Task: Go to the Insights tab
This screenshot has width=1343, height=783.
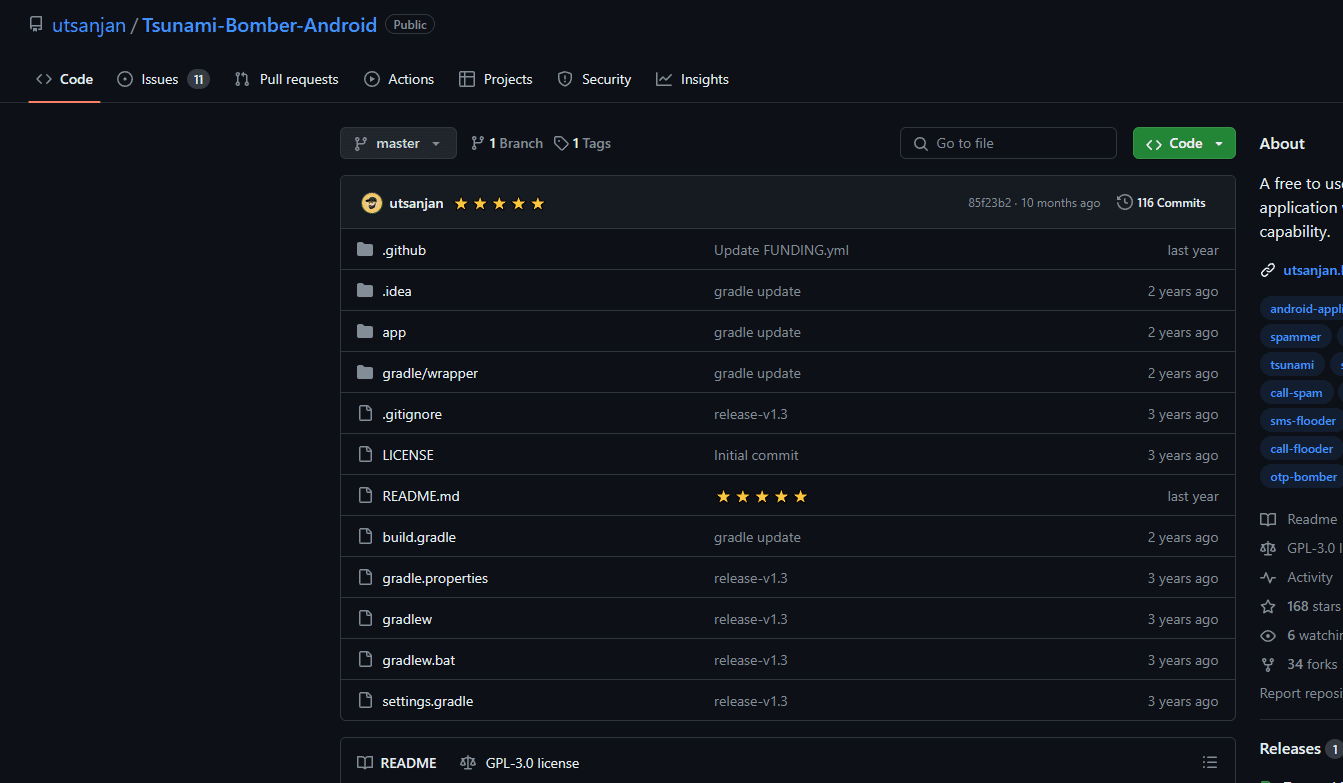Action: (693, 79)
